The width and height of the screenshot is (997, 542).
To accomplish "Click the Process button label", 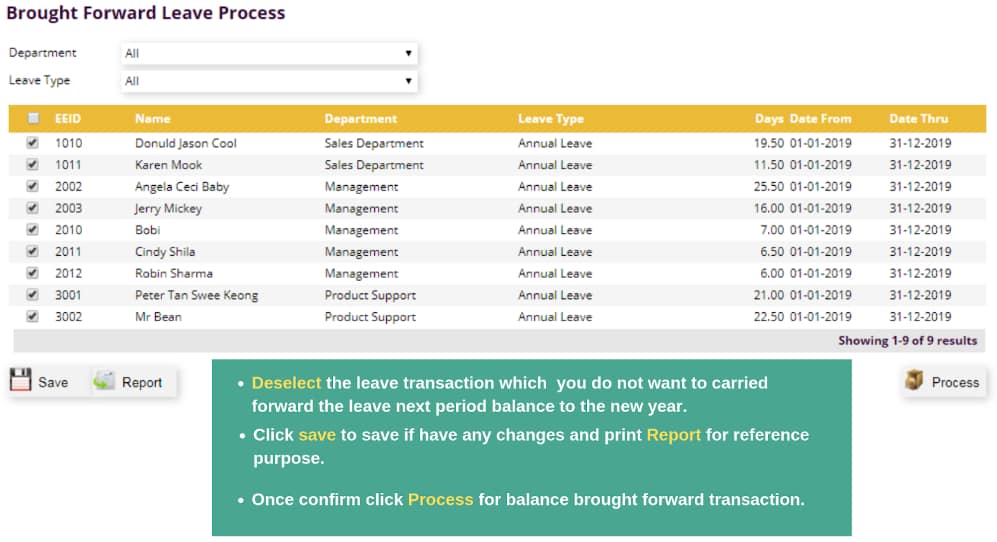I will (955, 382).
